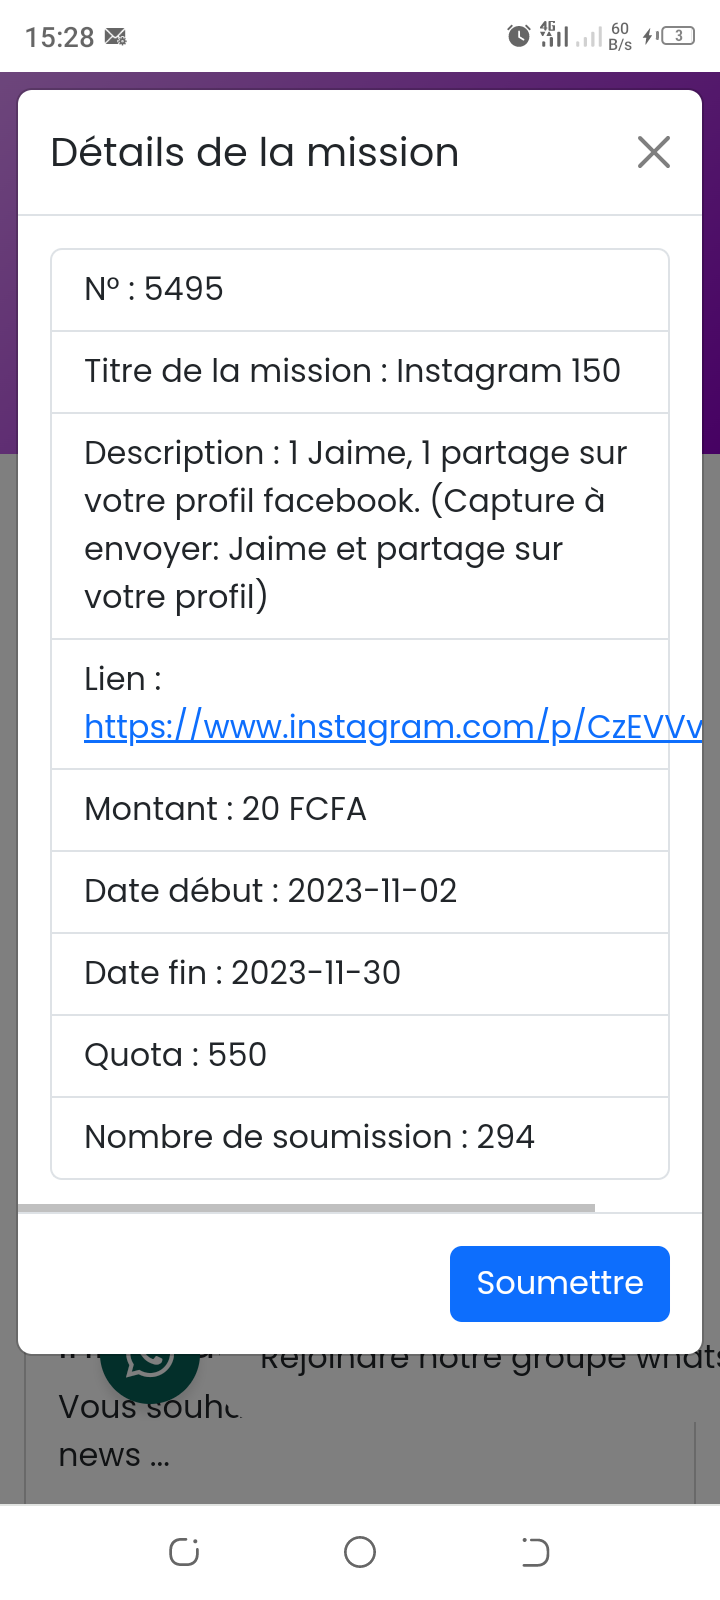Tap the 60 B/s network speed indicator

pyautogui.click(x=620, y=37)
